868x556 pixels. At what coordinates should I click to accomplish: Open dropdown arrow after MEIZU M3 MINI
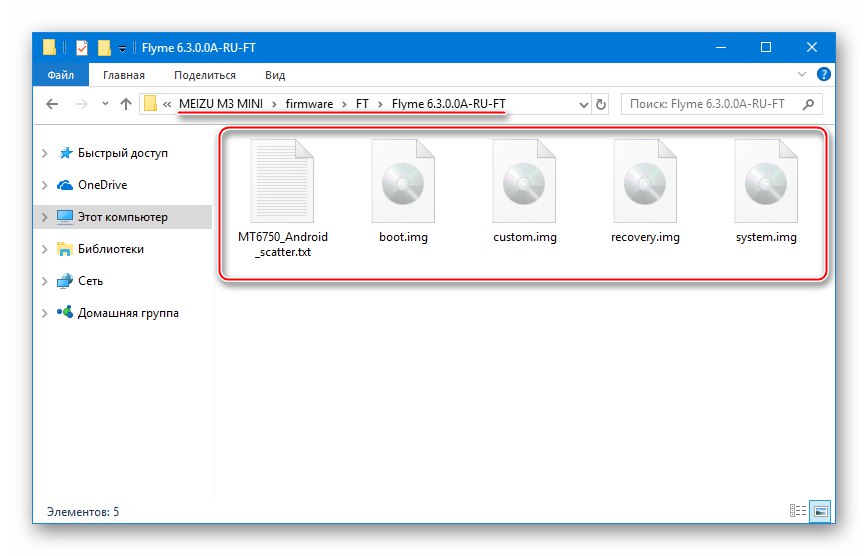[274, 104]
